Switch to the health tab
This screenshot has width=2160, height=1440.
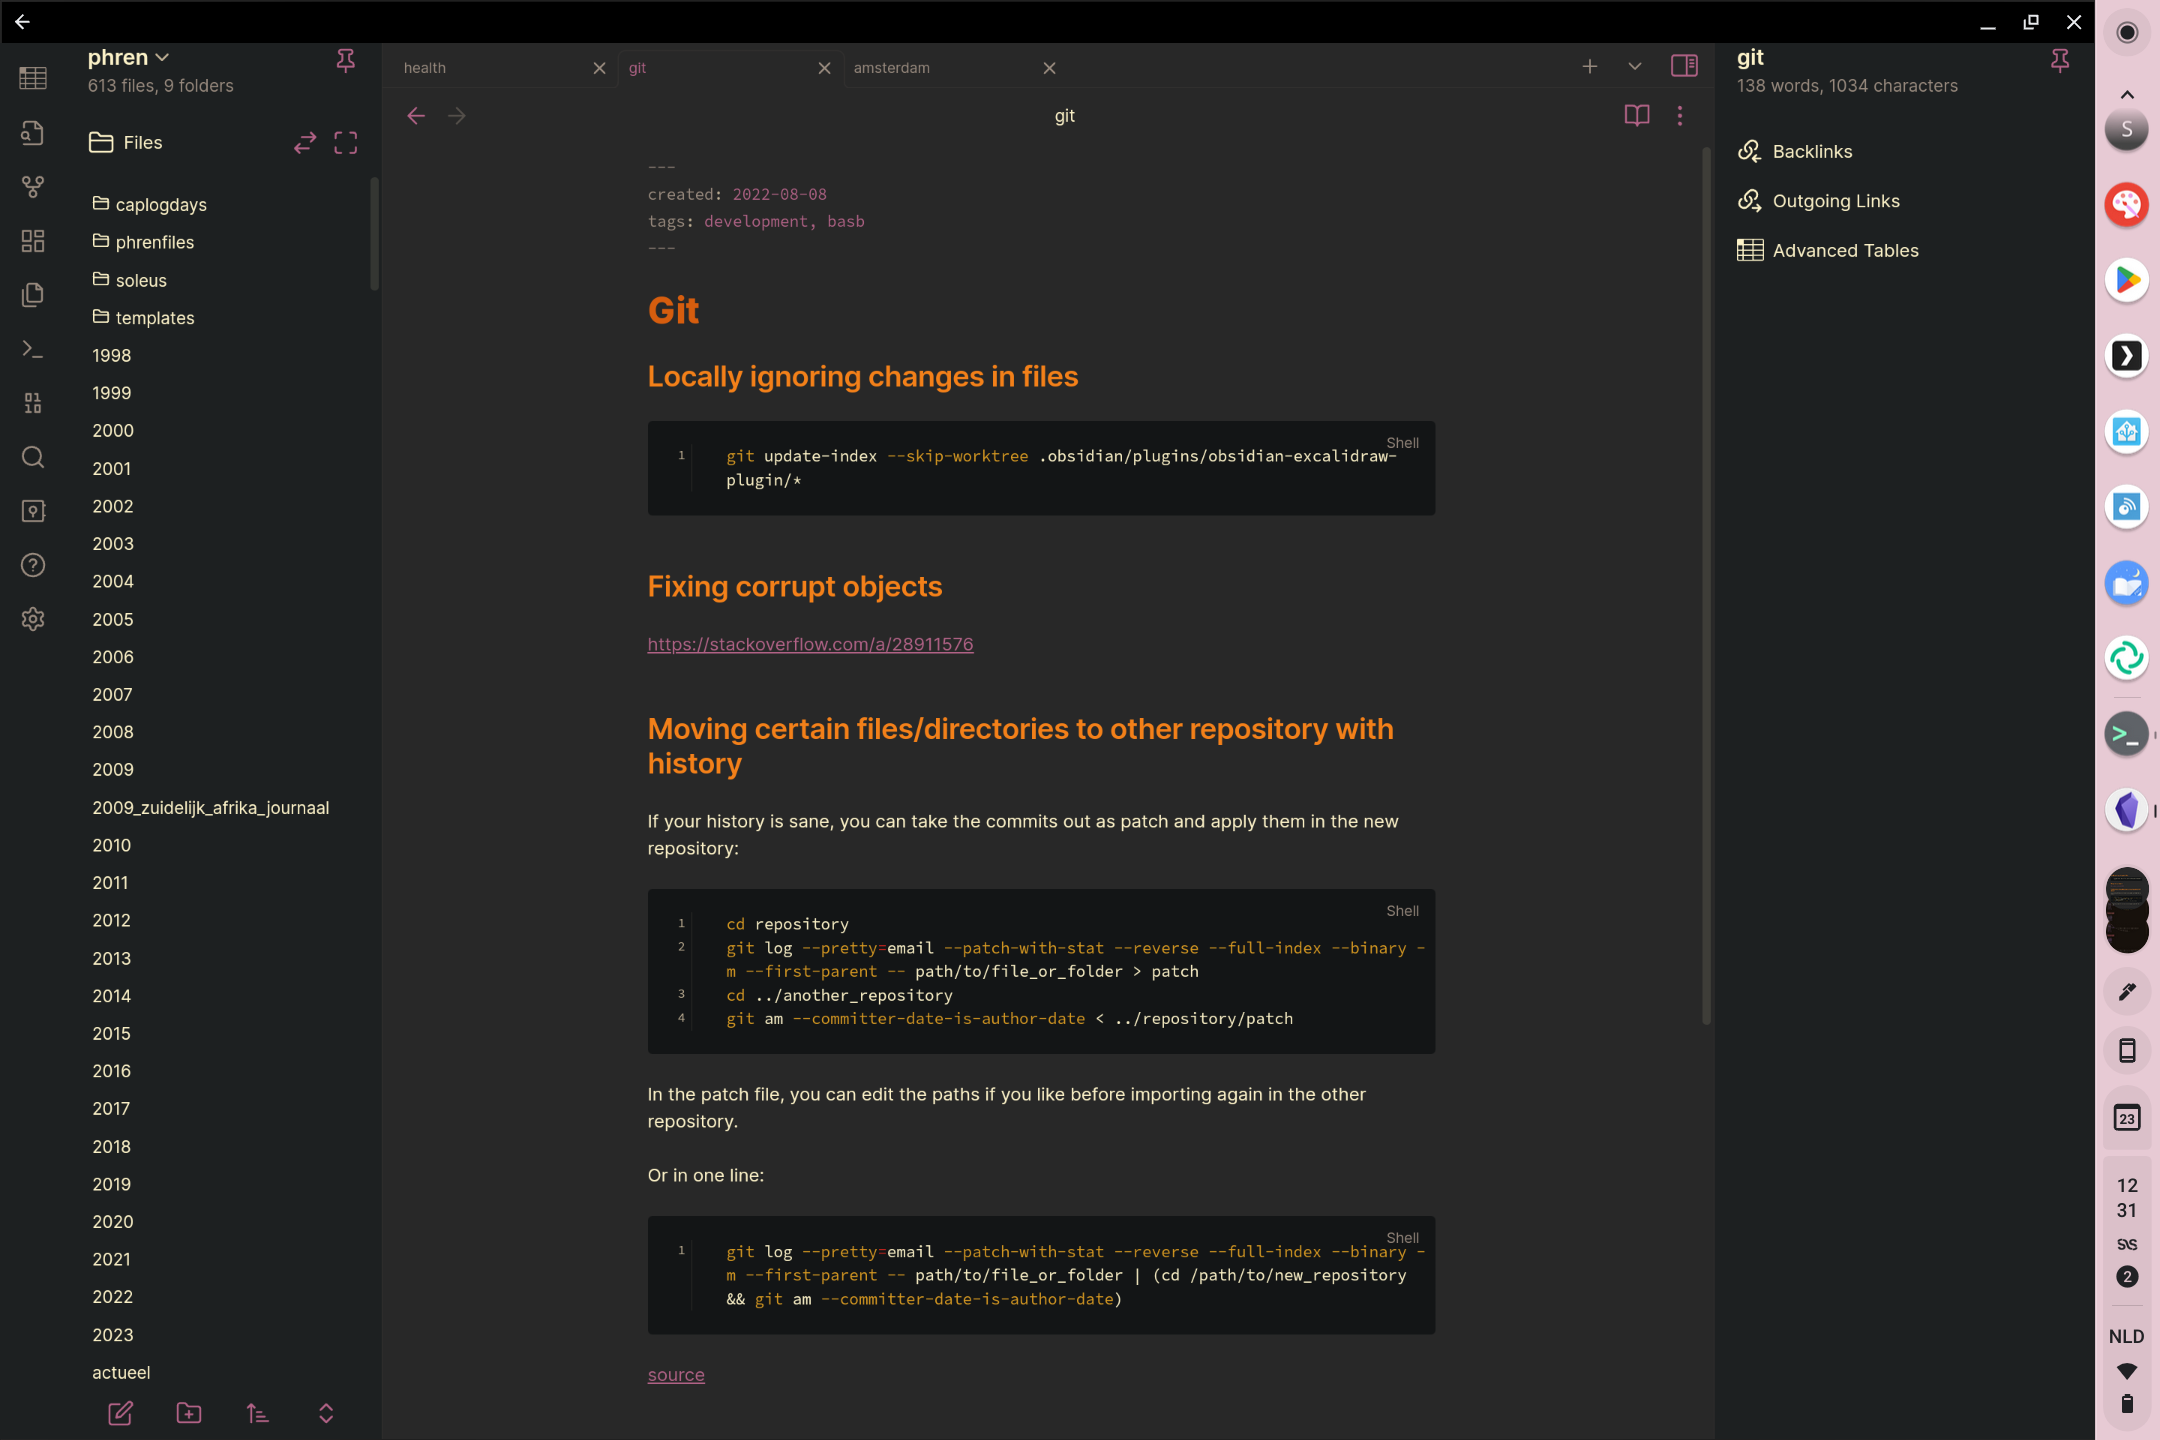tap(425, 67)
